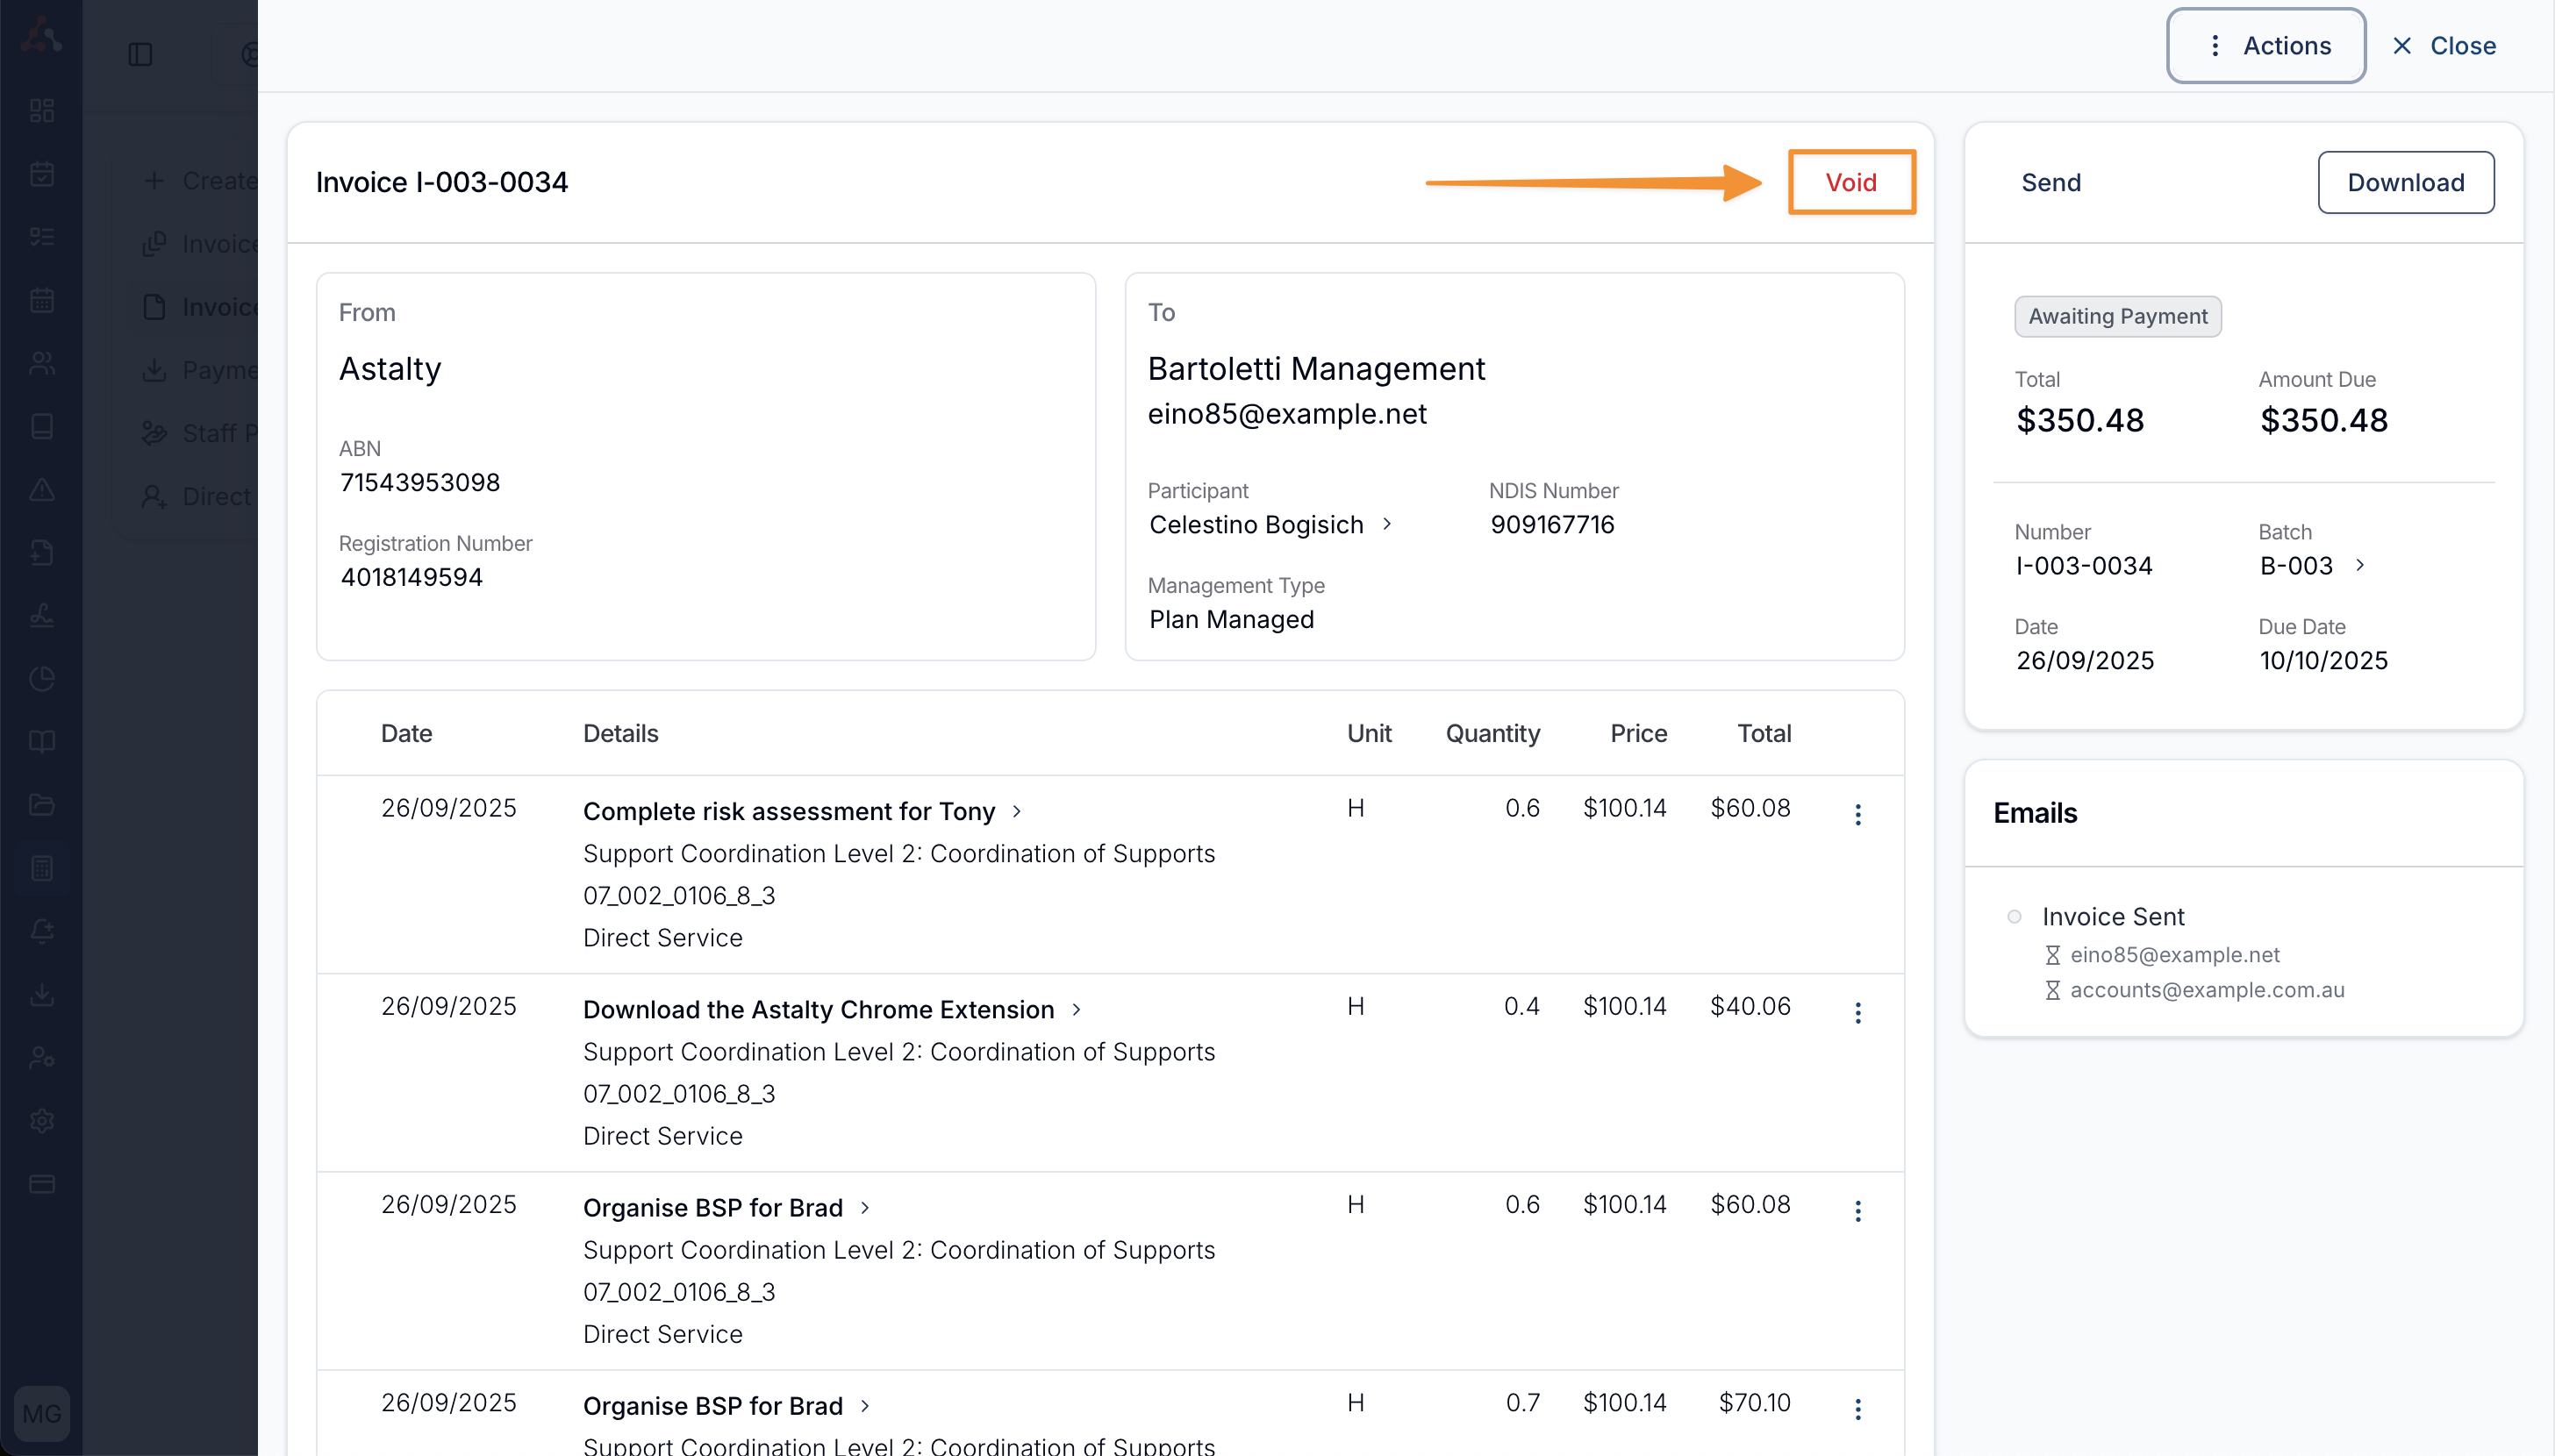
Task: Open batch B-003 via chevron
Action: [x=2360, y=565]
